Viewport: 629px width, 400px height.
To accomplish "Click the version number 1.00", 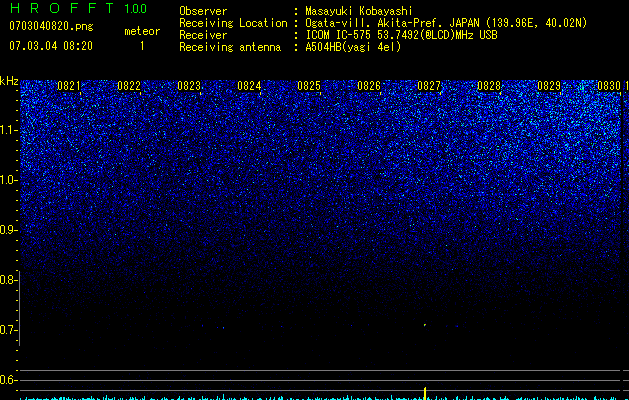I will [x=136, y=9].
